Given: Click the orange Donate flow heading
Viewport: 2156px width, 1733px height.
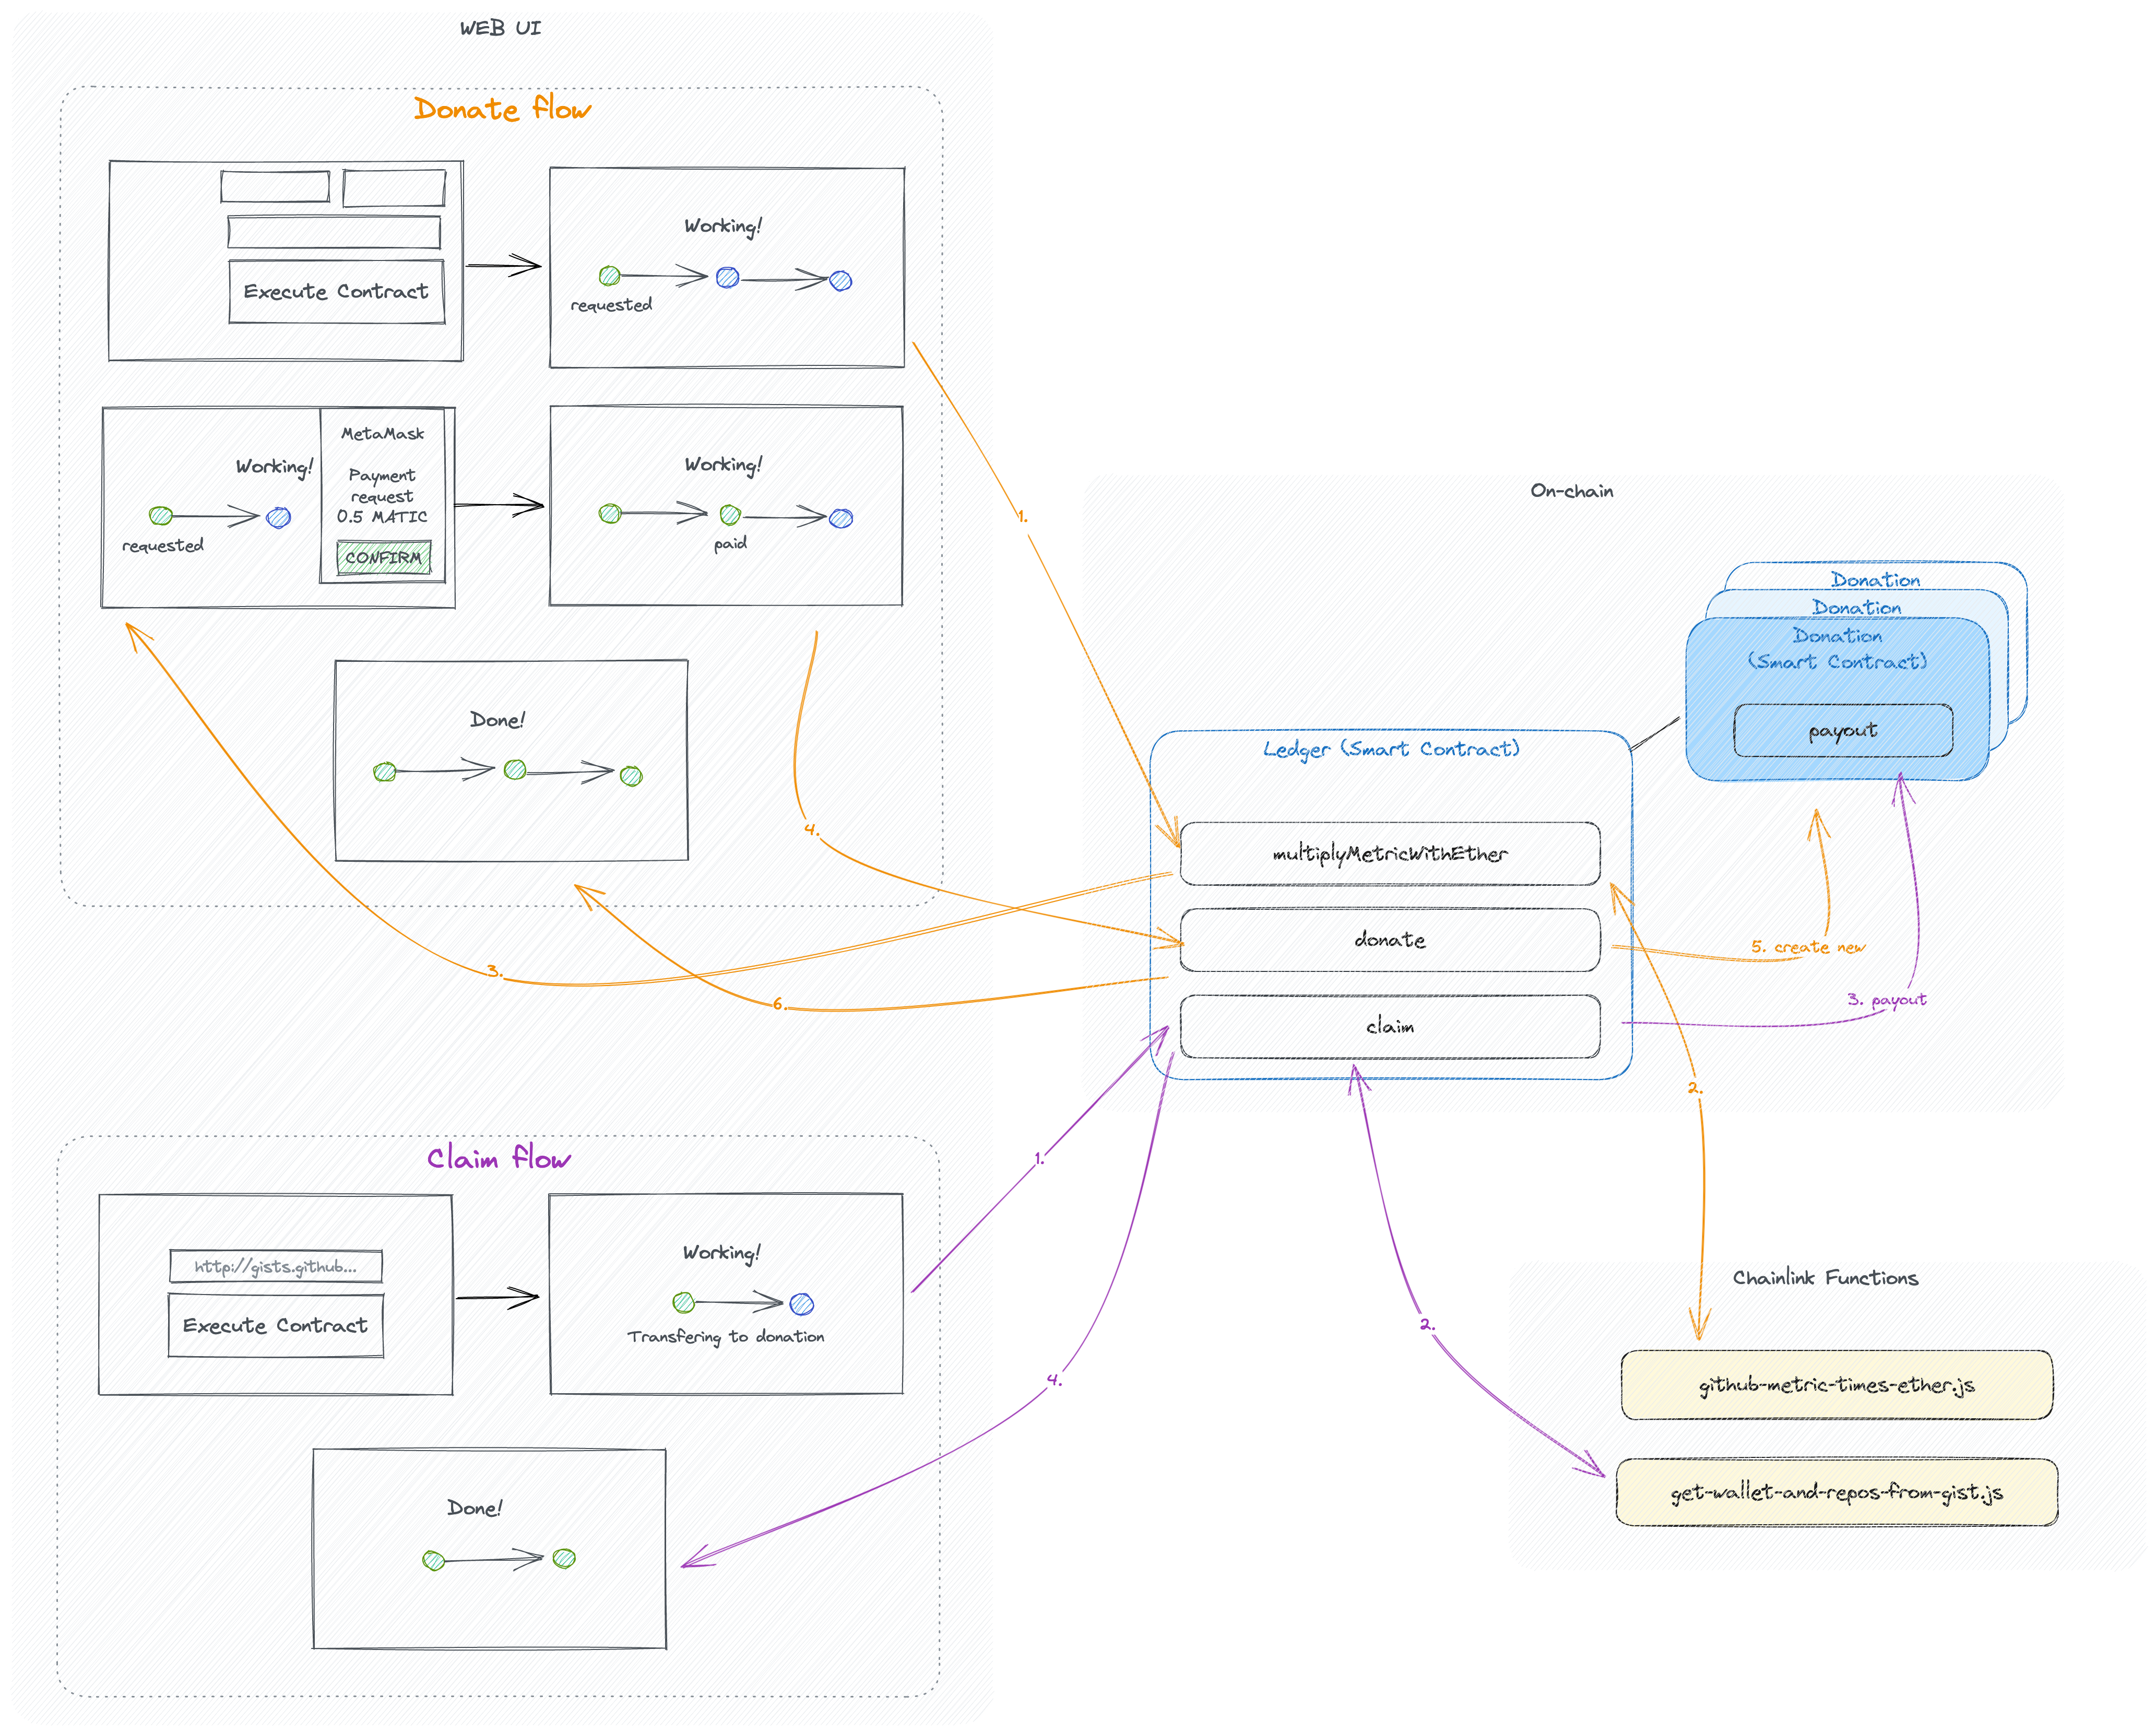Looking at the screenshot, I should pos(502,108).
